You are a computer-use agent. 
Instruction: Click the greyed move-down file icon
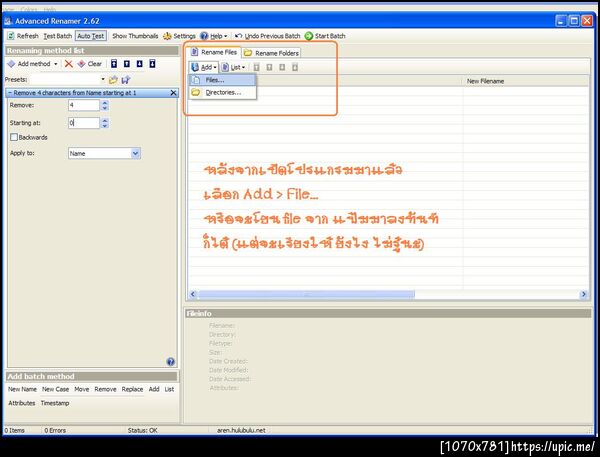pyautogui.click(x=282, y=67)
